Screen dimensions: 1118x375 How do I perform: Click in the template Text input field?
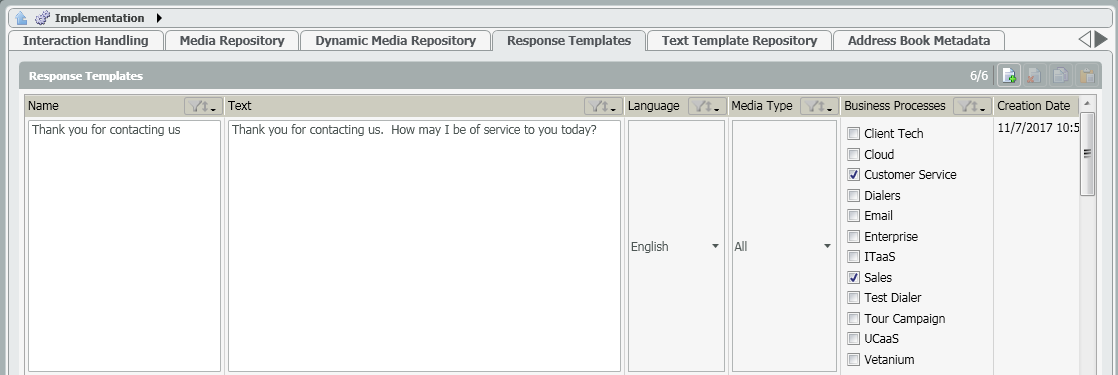pyautogui.click(x=424, y=246)
